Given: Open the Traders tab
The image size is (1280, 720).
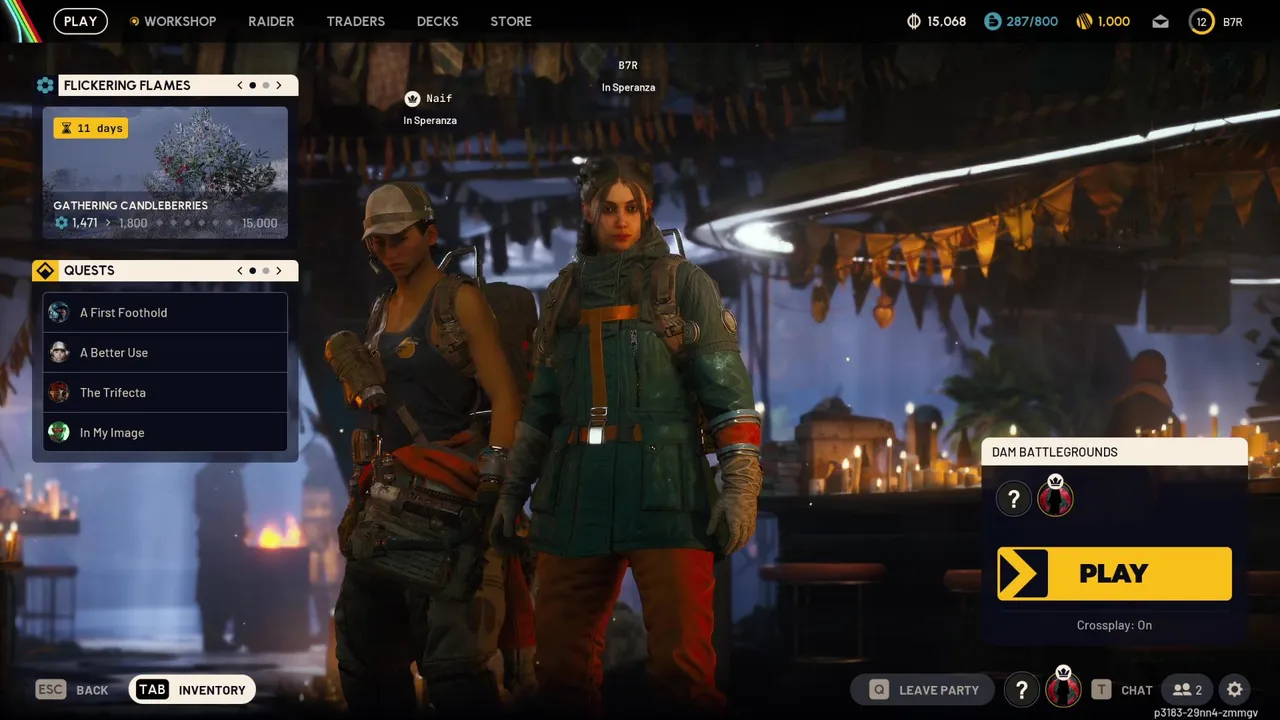Looking at the screenshot, I should click(355, 21).
